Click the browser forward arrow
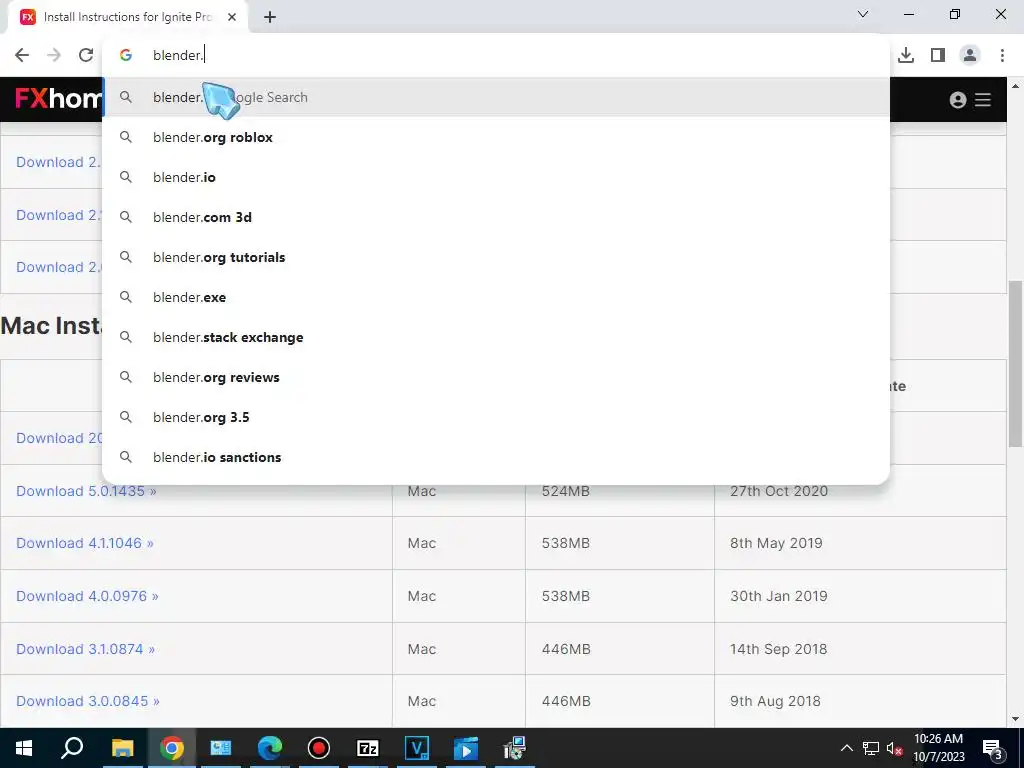The width and height of the screenshot is (1024, 768). (x=54, y=55)
